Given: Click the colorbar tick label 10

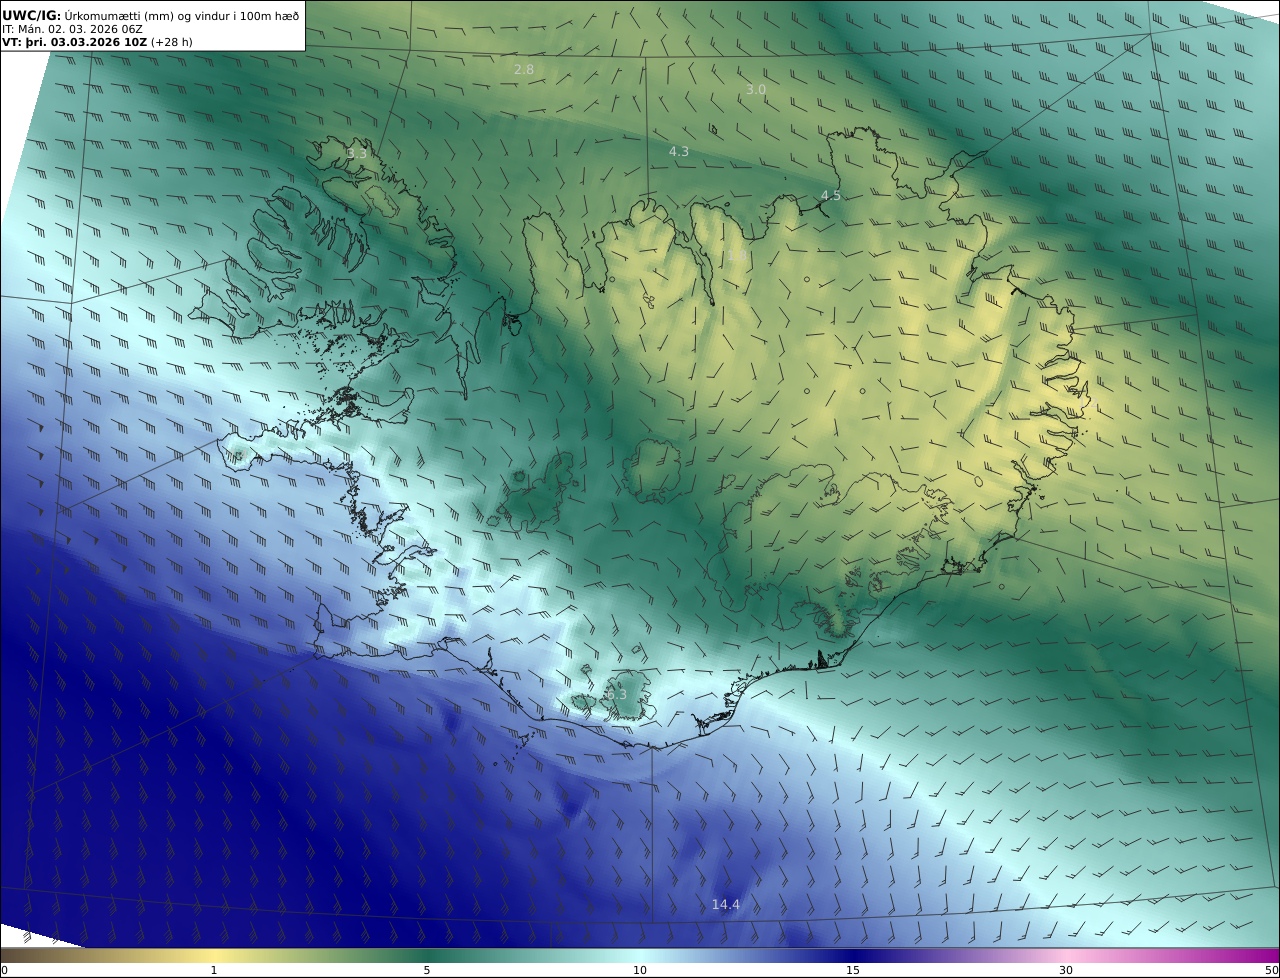Looking at the screenshot, I should [640, 970].
